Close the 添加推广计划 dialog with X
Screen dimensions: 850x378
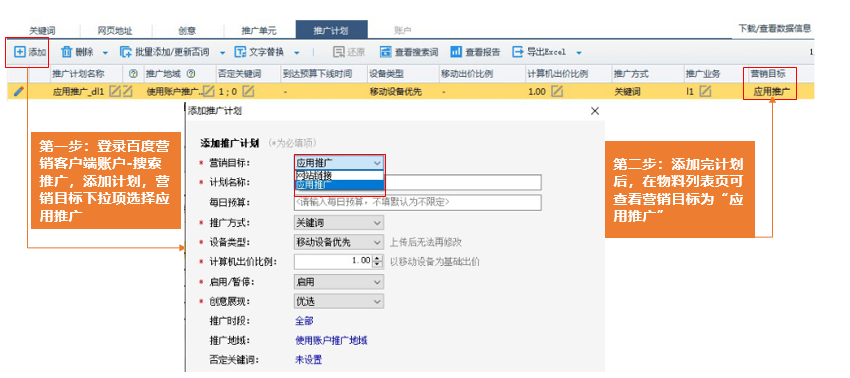pyautogui.click(x=595, y=111)
